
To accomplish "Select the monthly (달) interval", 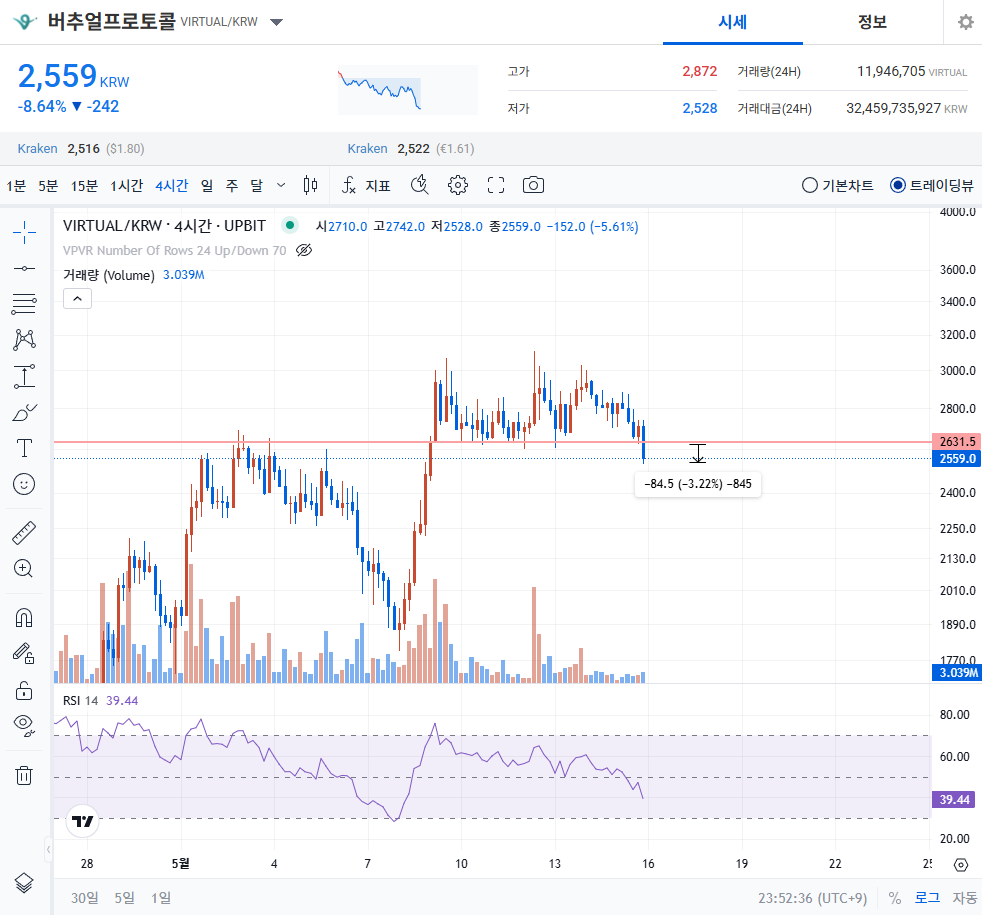I will [257, 185].
